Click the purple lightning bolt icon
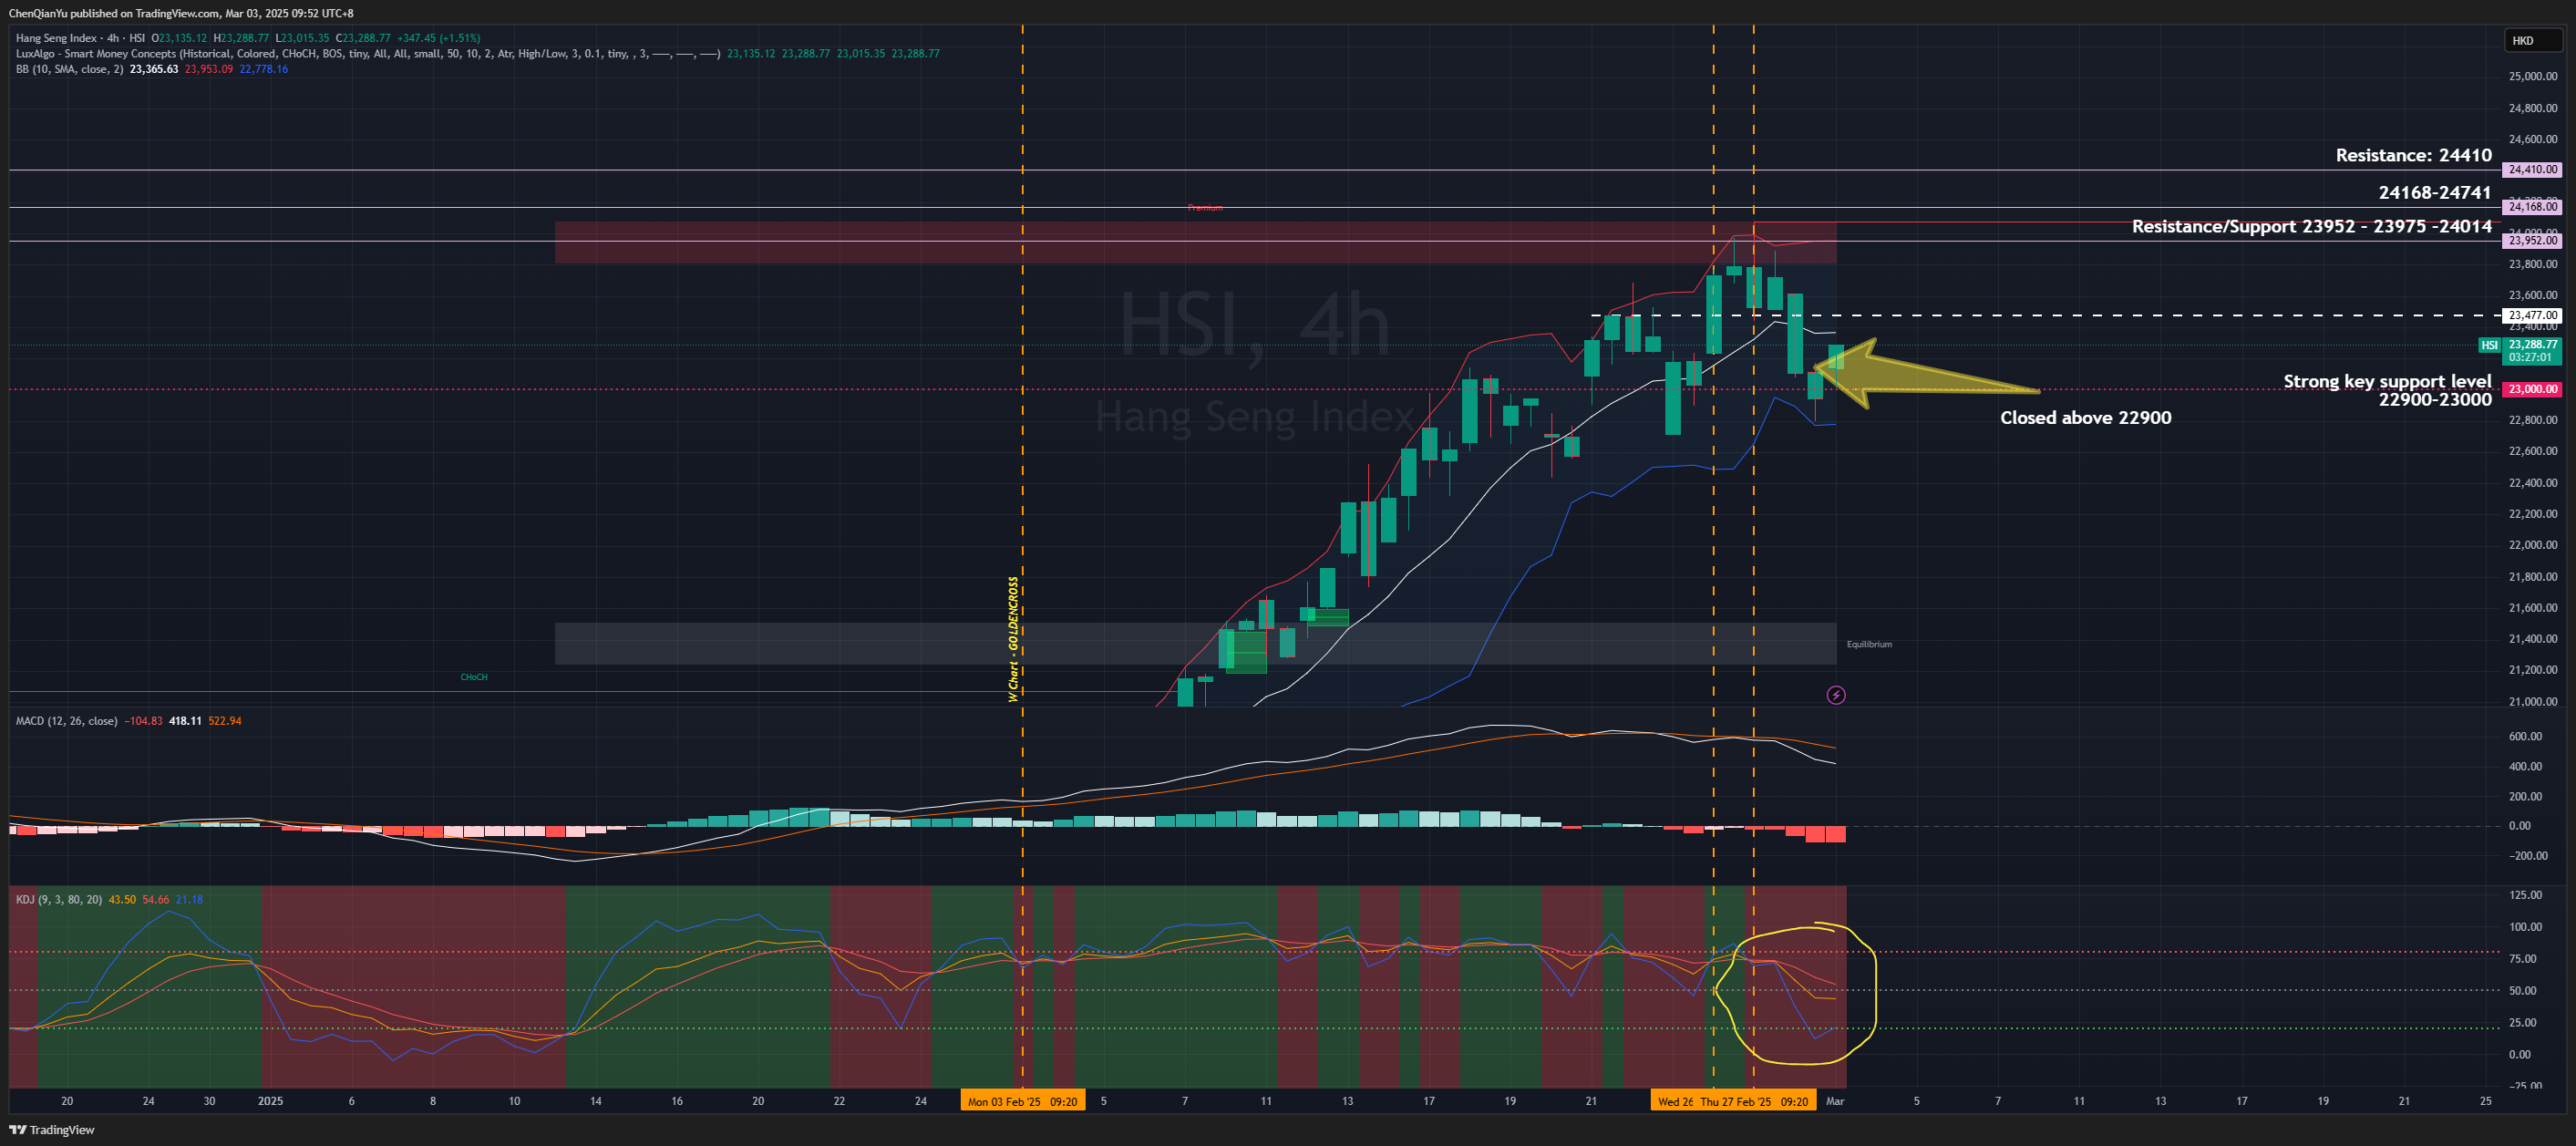Screen dimensions: 2576x1146 1836,695
